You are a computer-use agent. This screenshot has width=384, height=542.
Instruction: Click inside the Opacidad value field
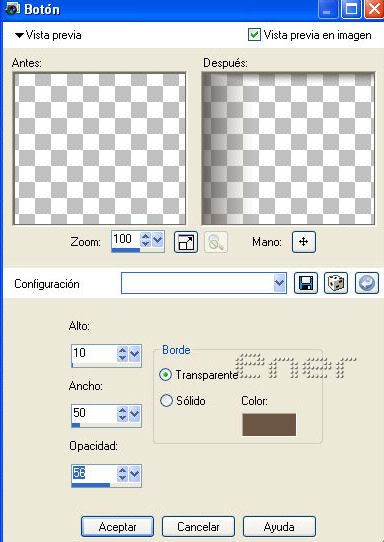point(94,473)
